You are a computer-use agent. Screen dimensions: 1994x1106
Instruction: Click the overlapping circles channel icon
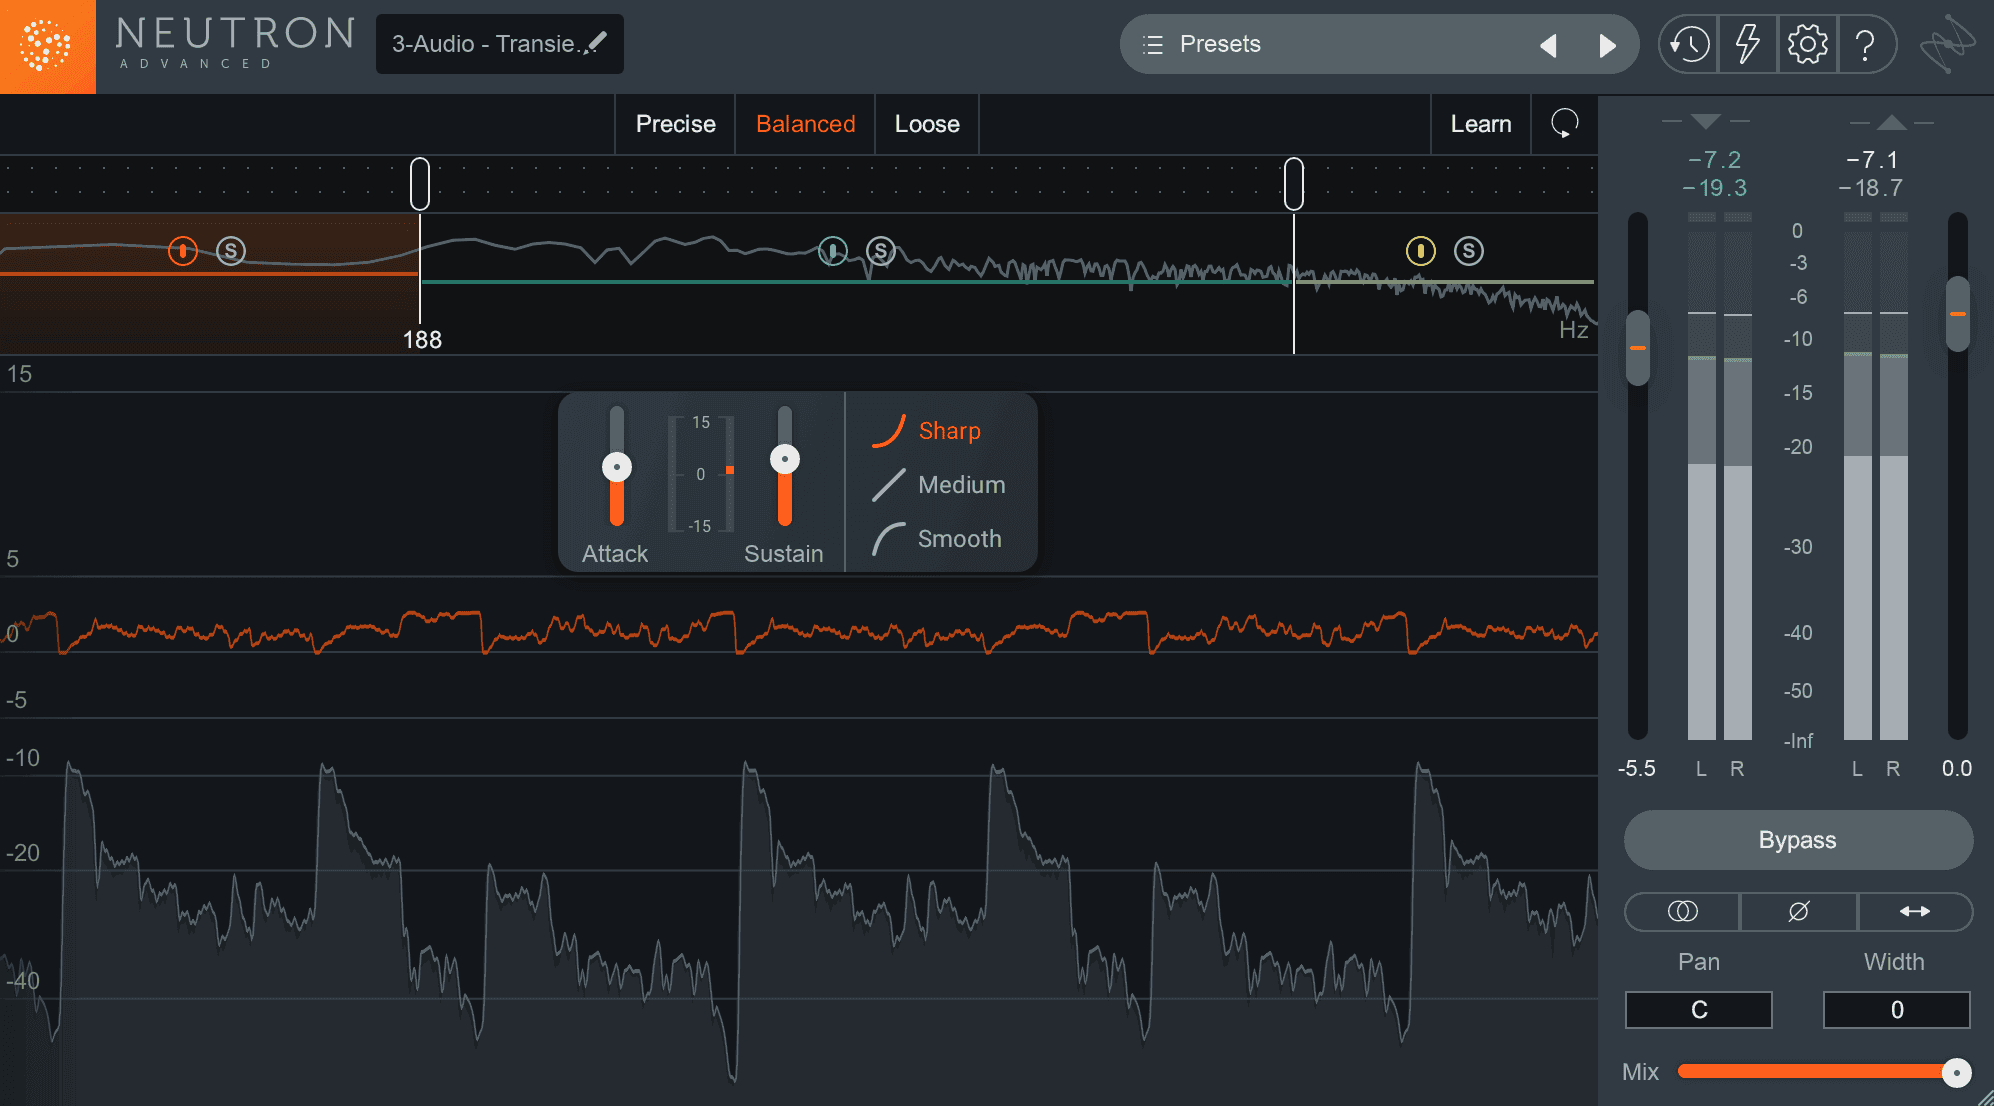[1683, 911]
